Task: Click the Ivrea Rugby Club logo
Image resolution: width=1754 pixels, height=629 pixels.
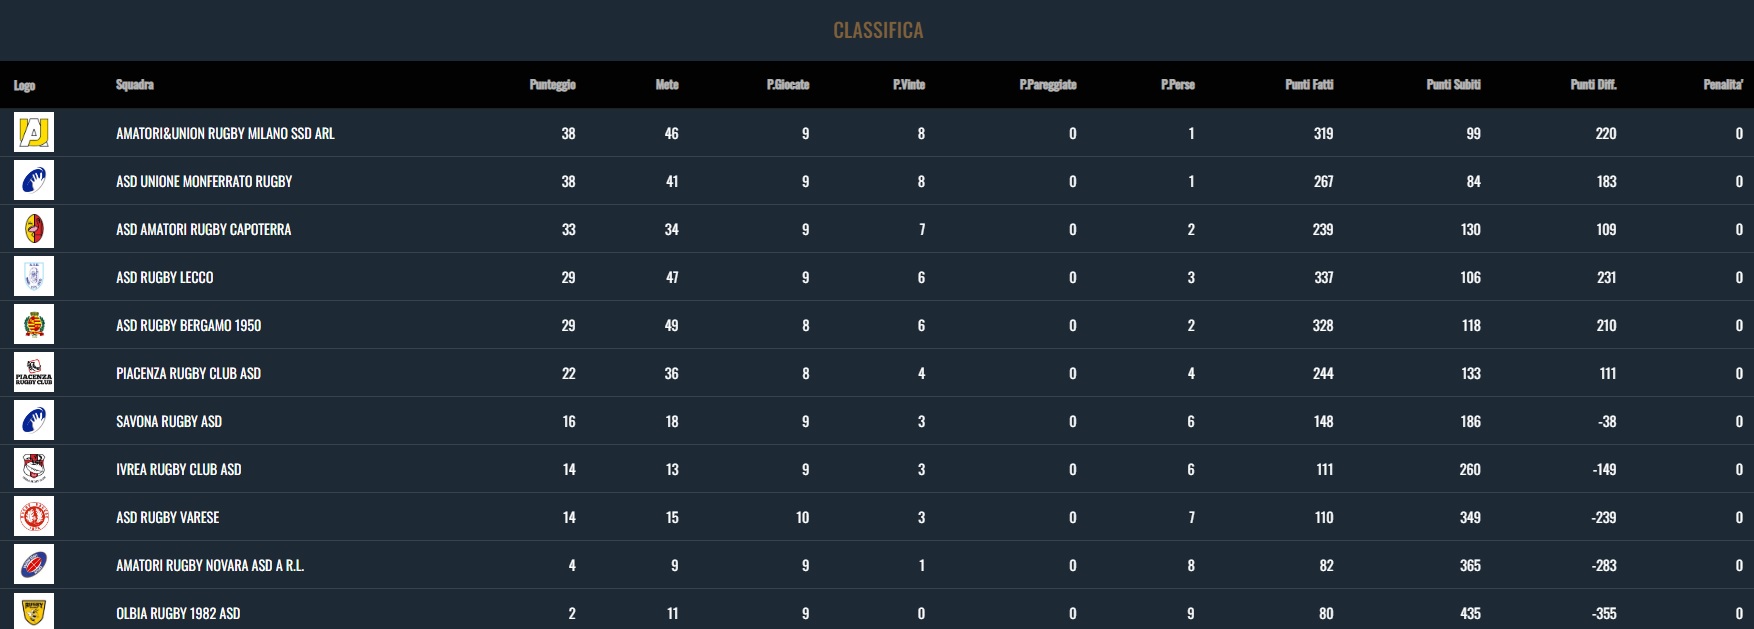Action: click(x=34, y=469)
